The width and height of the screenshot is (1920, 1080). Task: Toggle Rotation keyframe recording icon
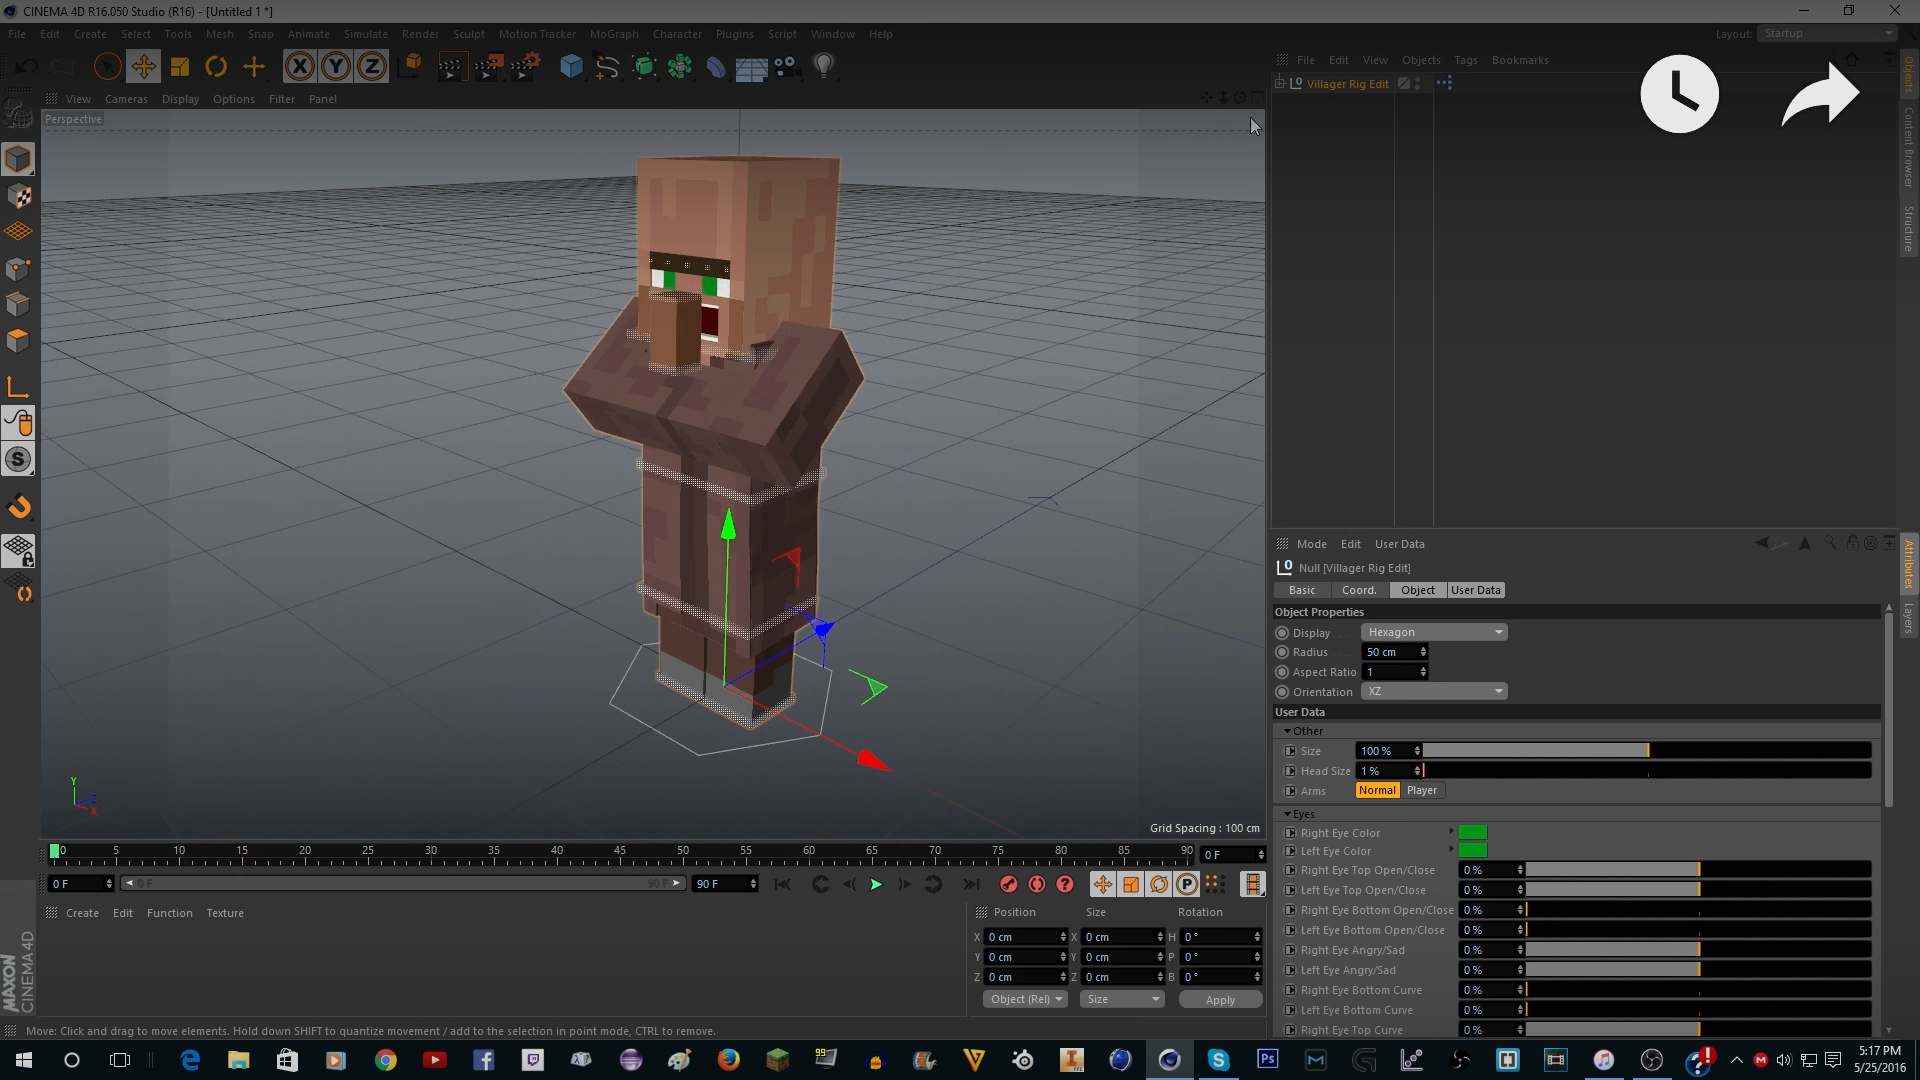(1159, 884)
